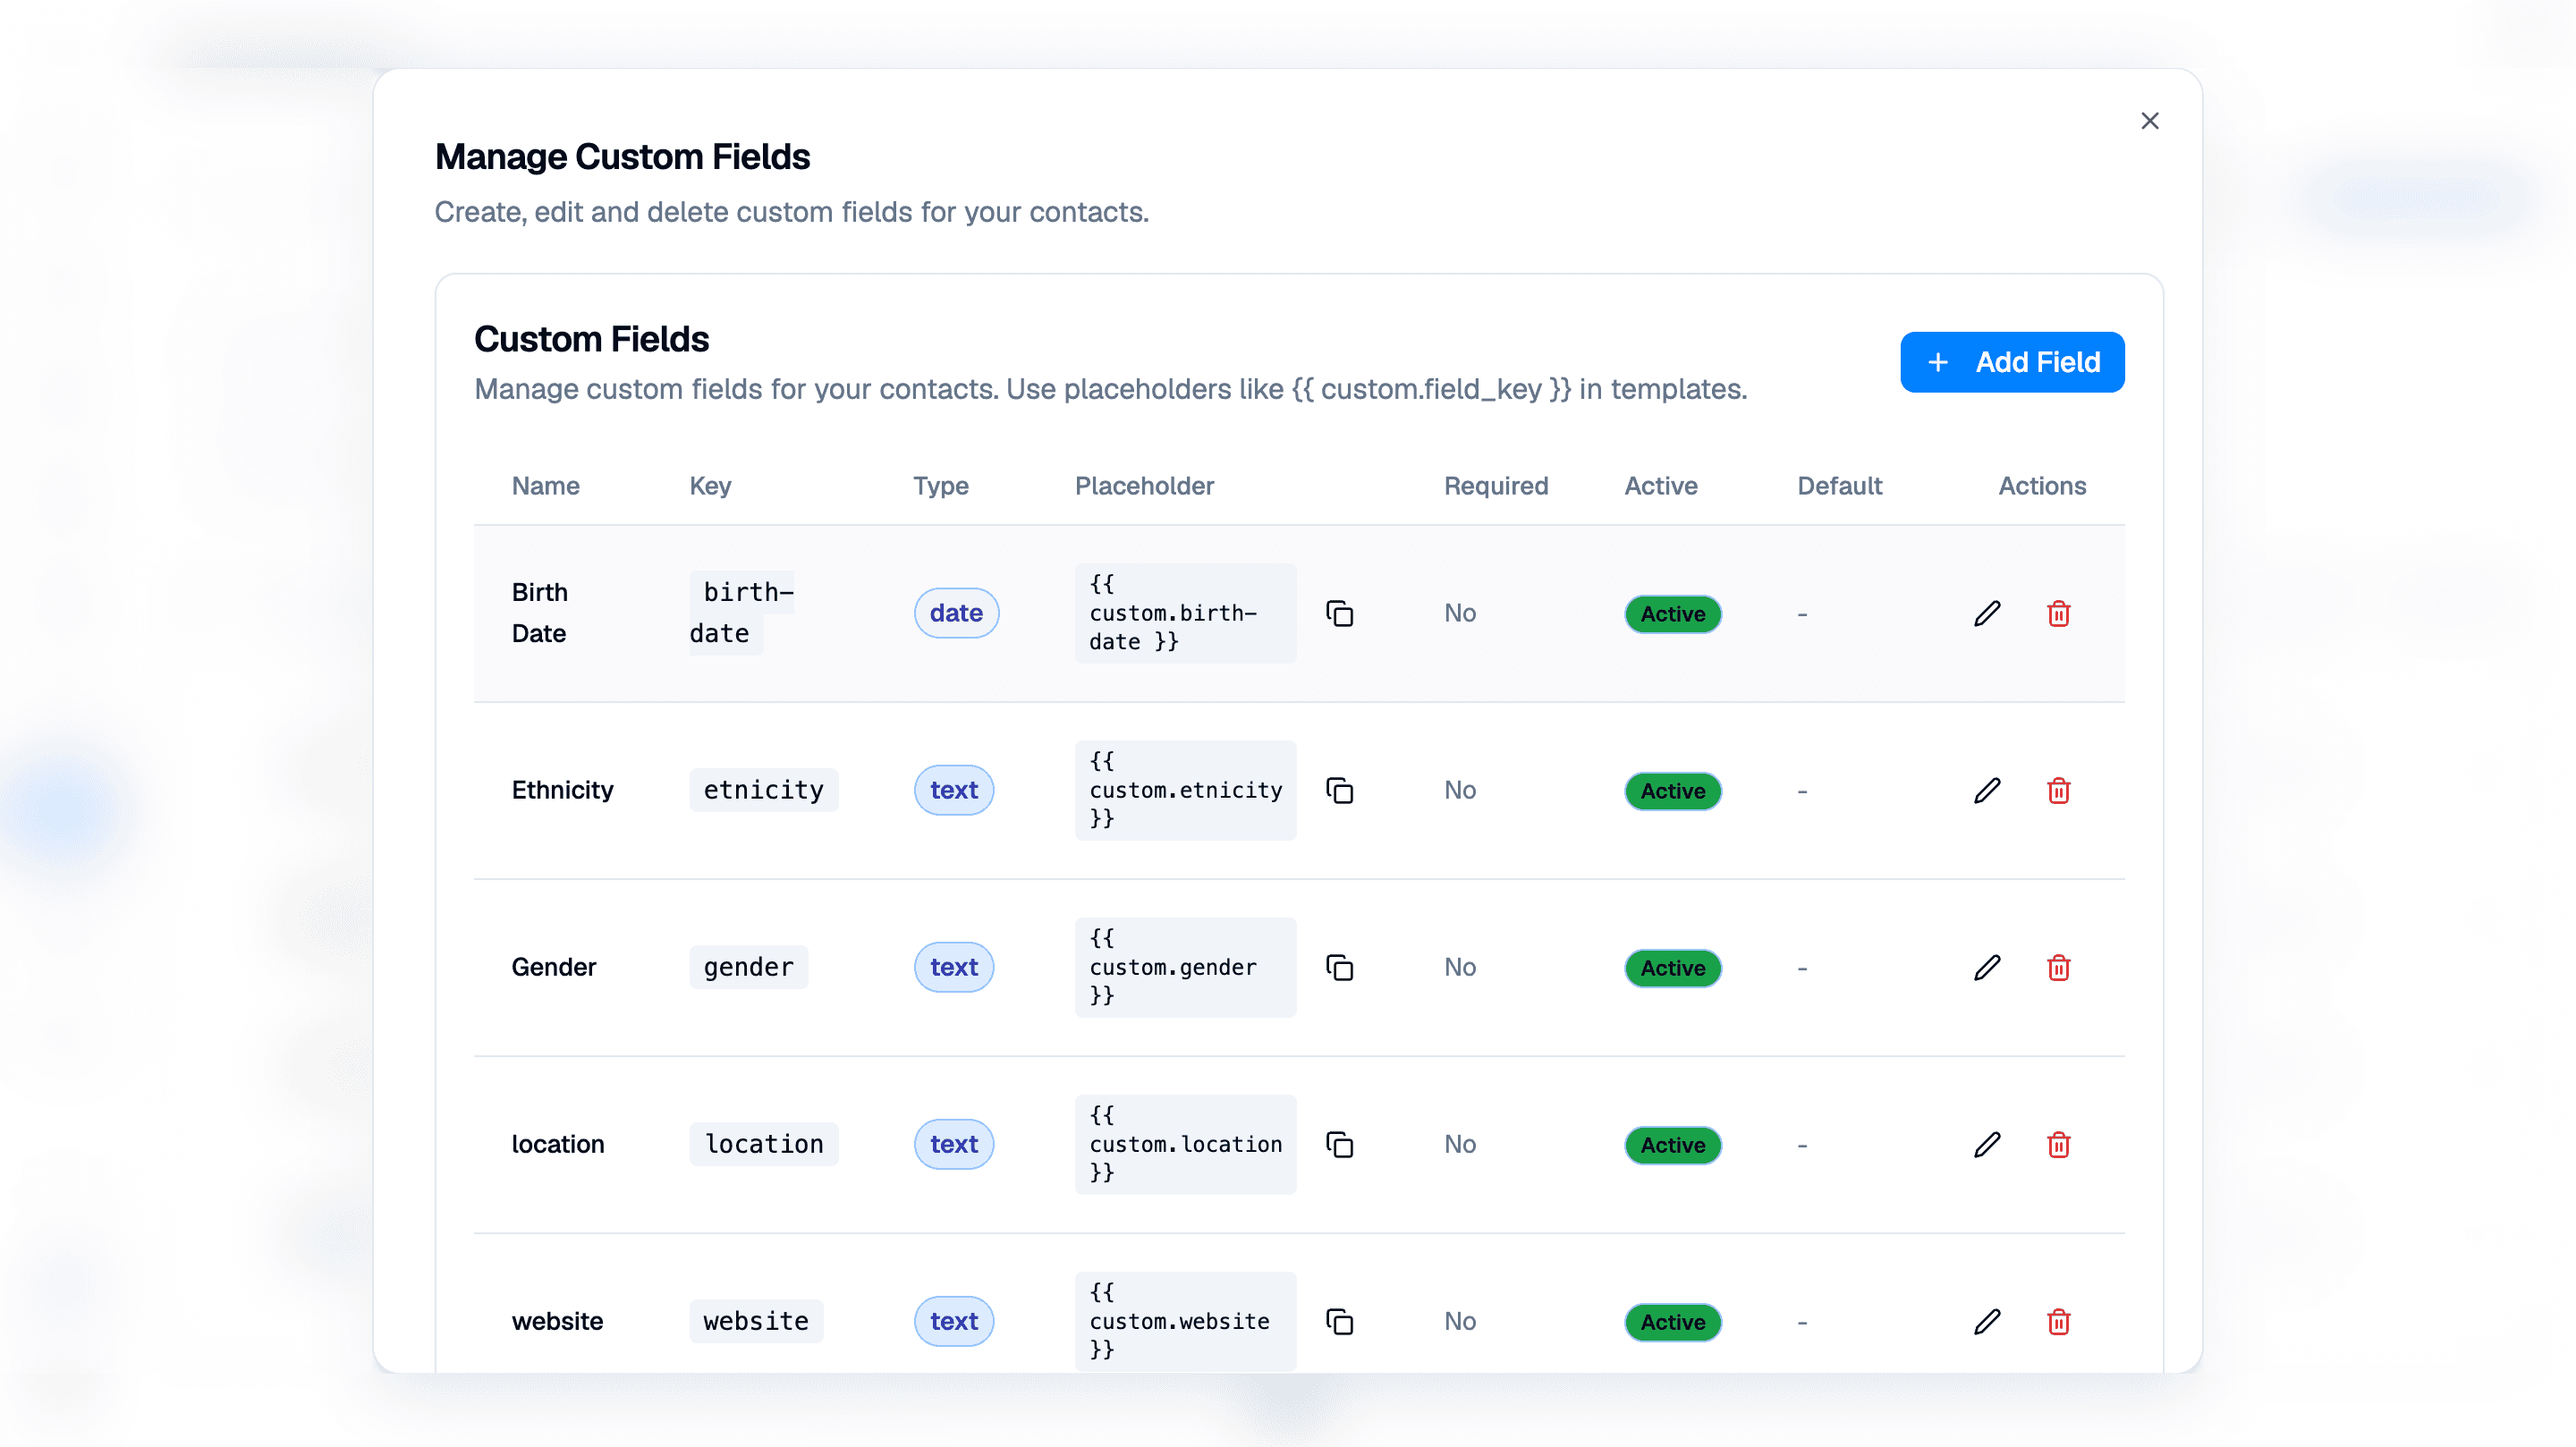Close the Manage Custom Fields dialog

tap(2149, 121)
